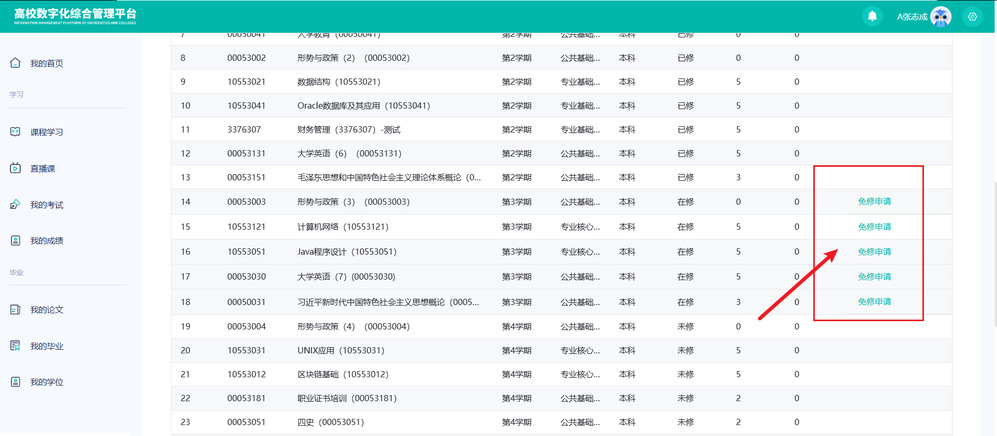Viewport: 997px width, 436px height.
Task: Apply 免修申请 for Java程序设计
Action: pyautogui.click(x=874, y=251)
